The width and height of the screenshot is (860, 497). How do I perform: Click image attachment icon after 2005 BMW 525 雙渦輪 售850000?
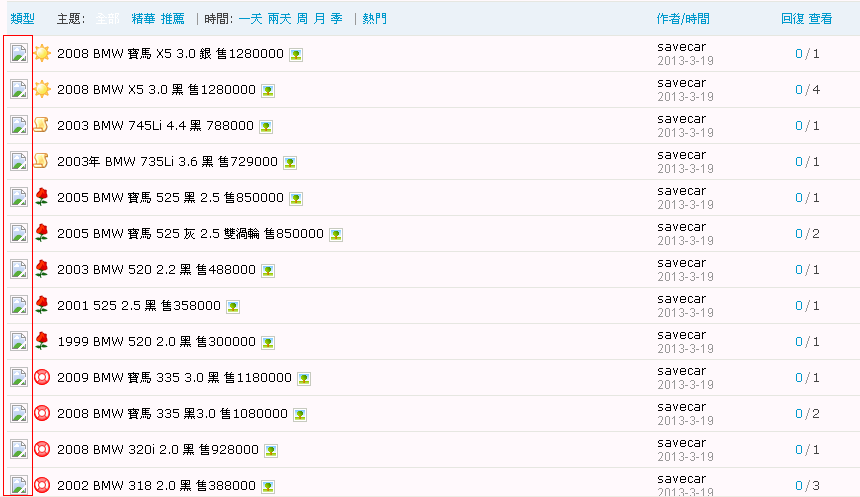click(336, 235)
